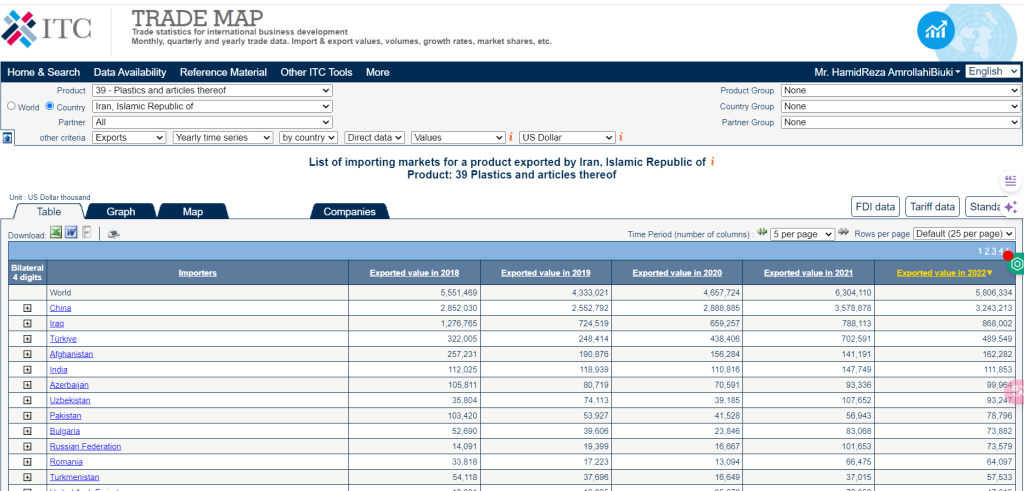Open the 5 per page columns dropdown
The width and height of the screenshot is (1024, 491).
pyautogui.click(x=802, y=234)
